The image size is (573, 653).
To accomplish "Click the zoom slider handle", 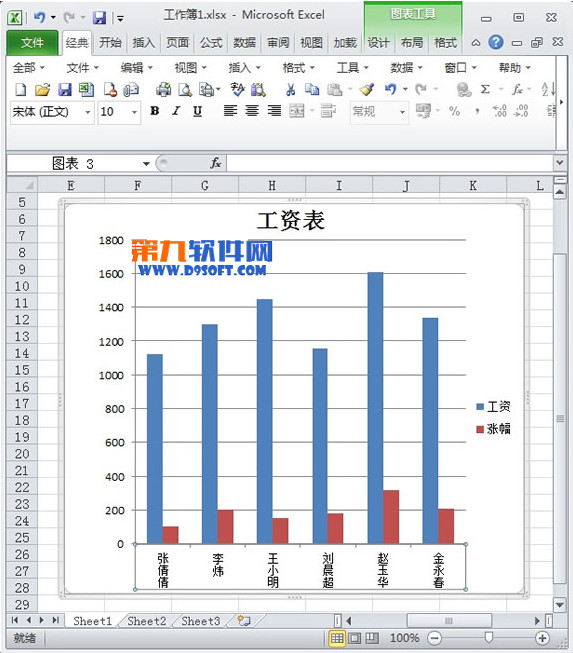I will 489,637.
